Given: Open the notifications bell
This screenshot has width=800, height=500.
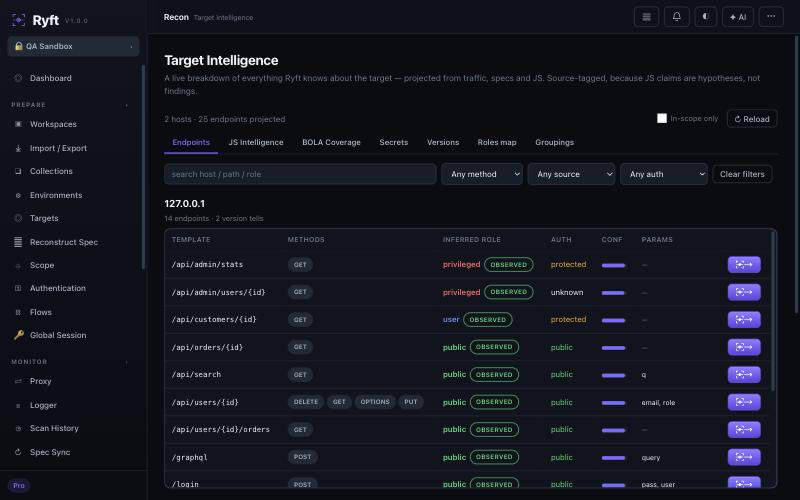Looking at the screenshot, I should click(x=677, y=17).
